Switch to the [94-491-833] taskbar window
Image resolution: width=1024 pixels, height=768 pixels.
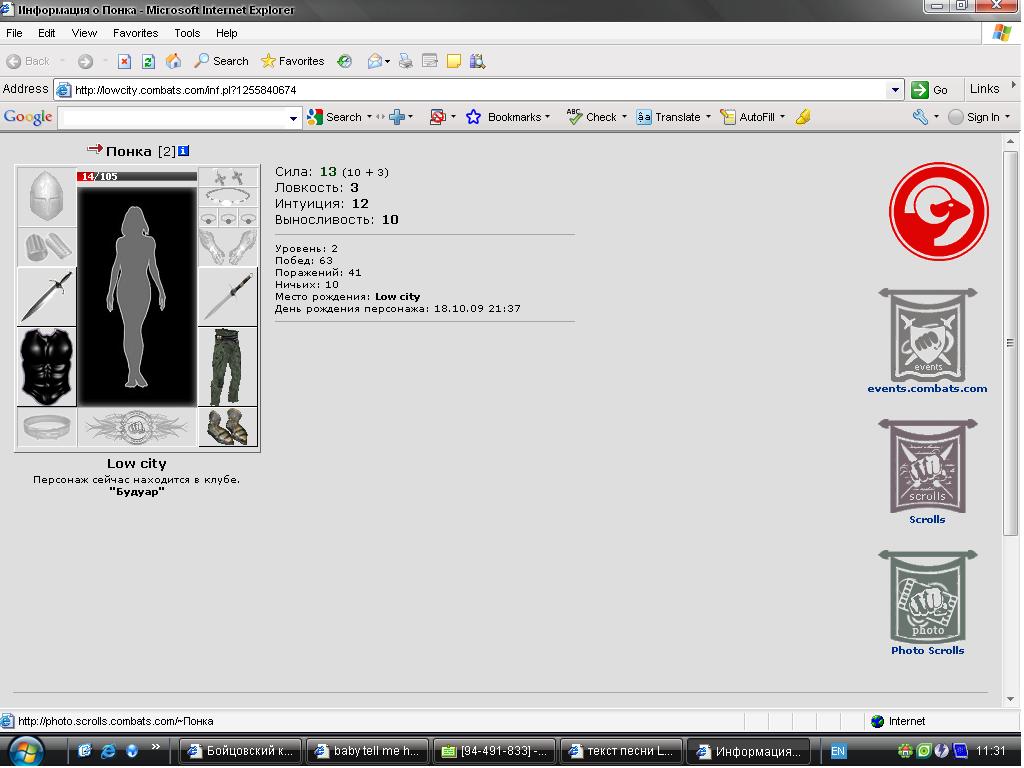coord(494,751)
